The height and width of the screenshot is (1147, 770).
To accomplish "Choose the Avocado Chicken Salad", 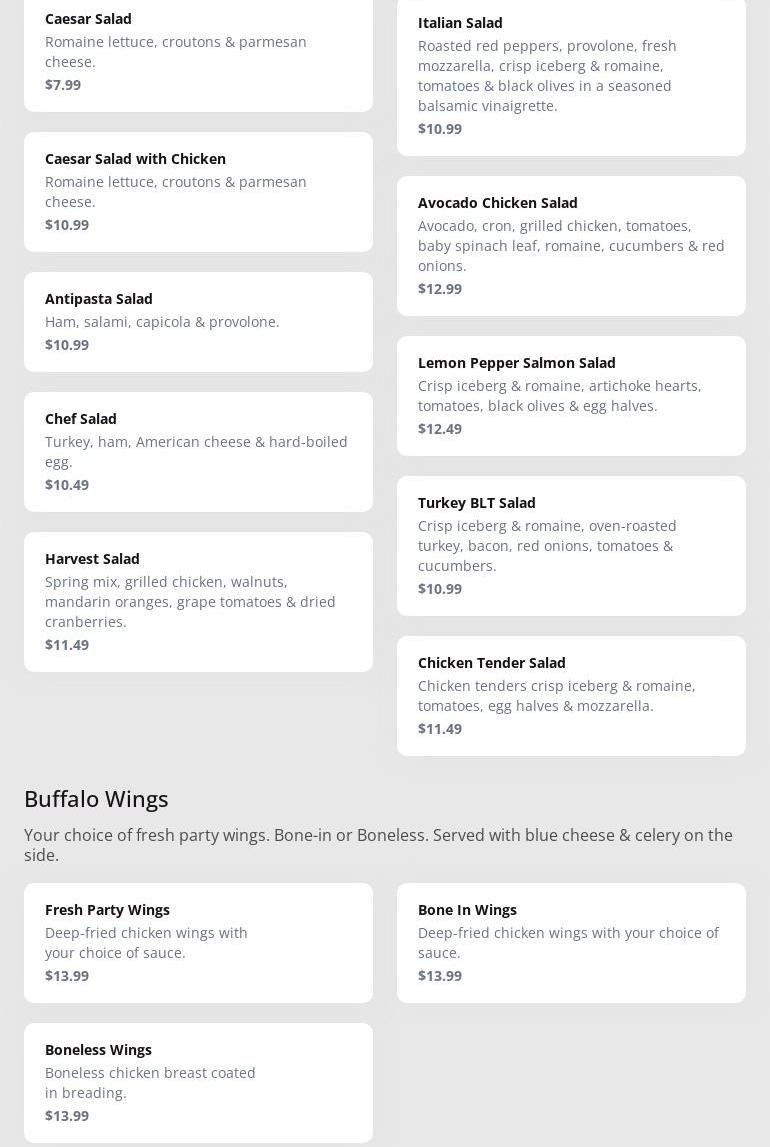I will click(x=571, y=245).
